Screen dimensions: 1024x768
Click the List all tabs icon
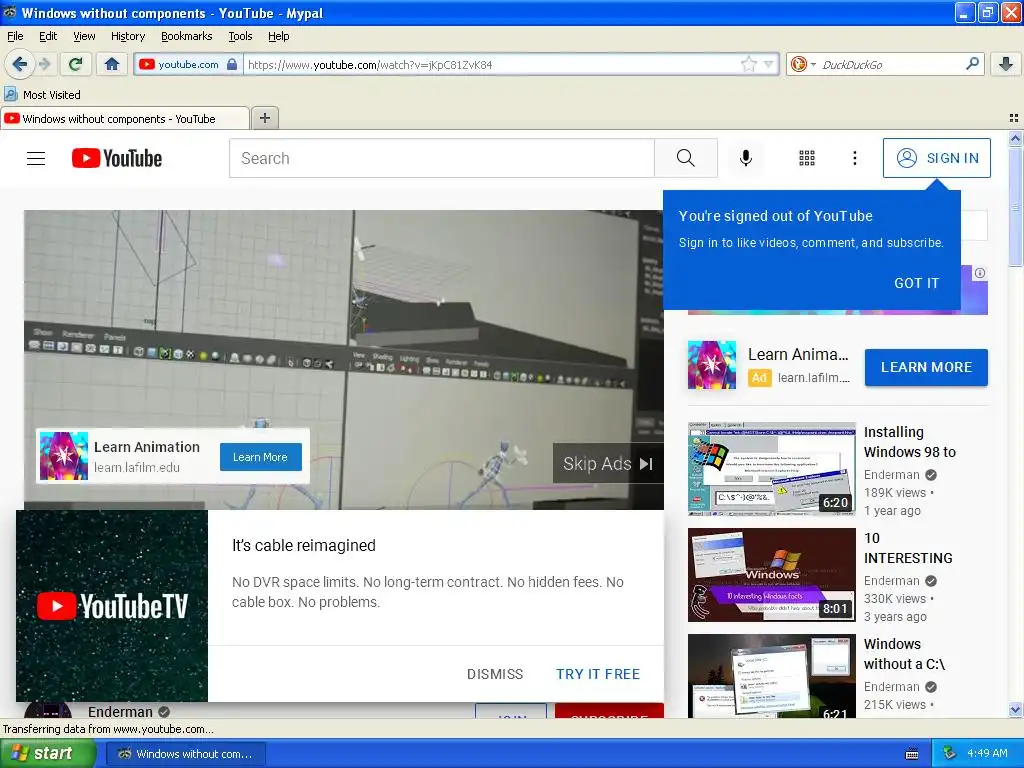pos(1014,118)
